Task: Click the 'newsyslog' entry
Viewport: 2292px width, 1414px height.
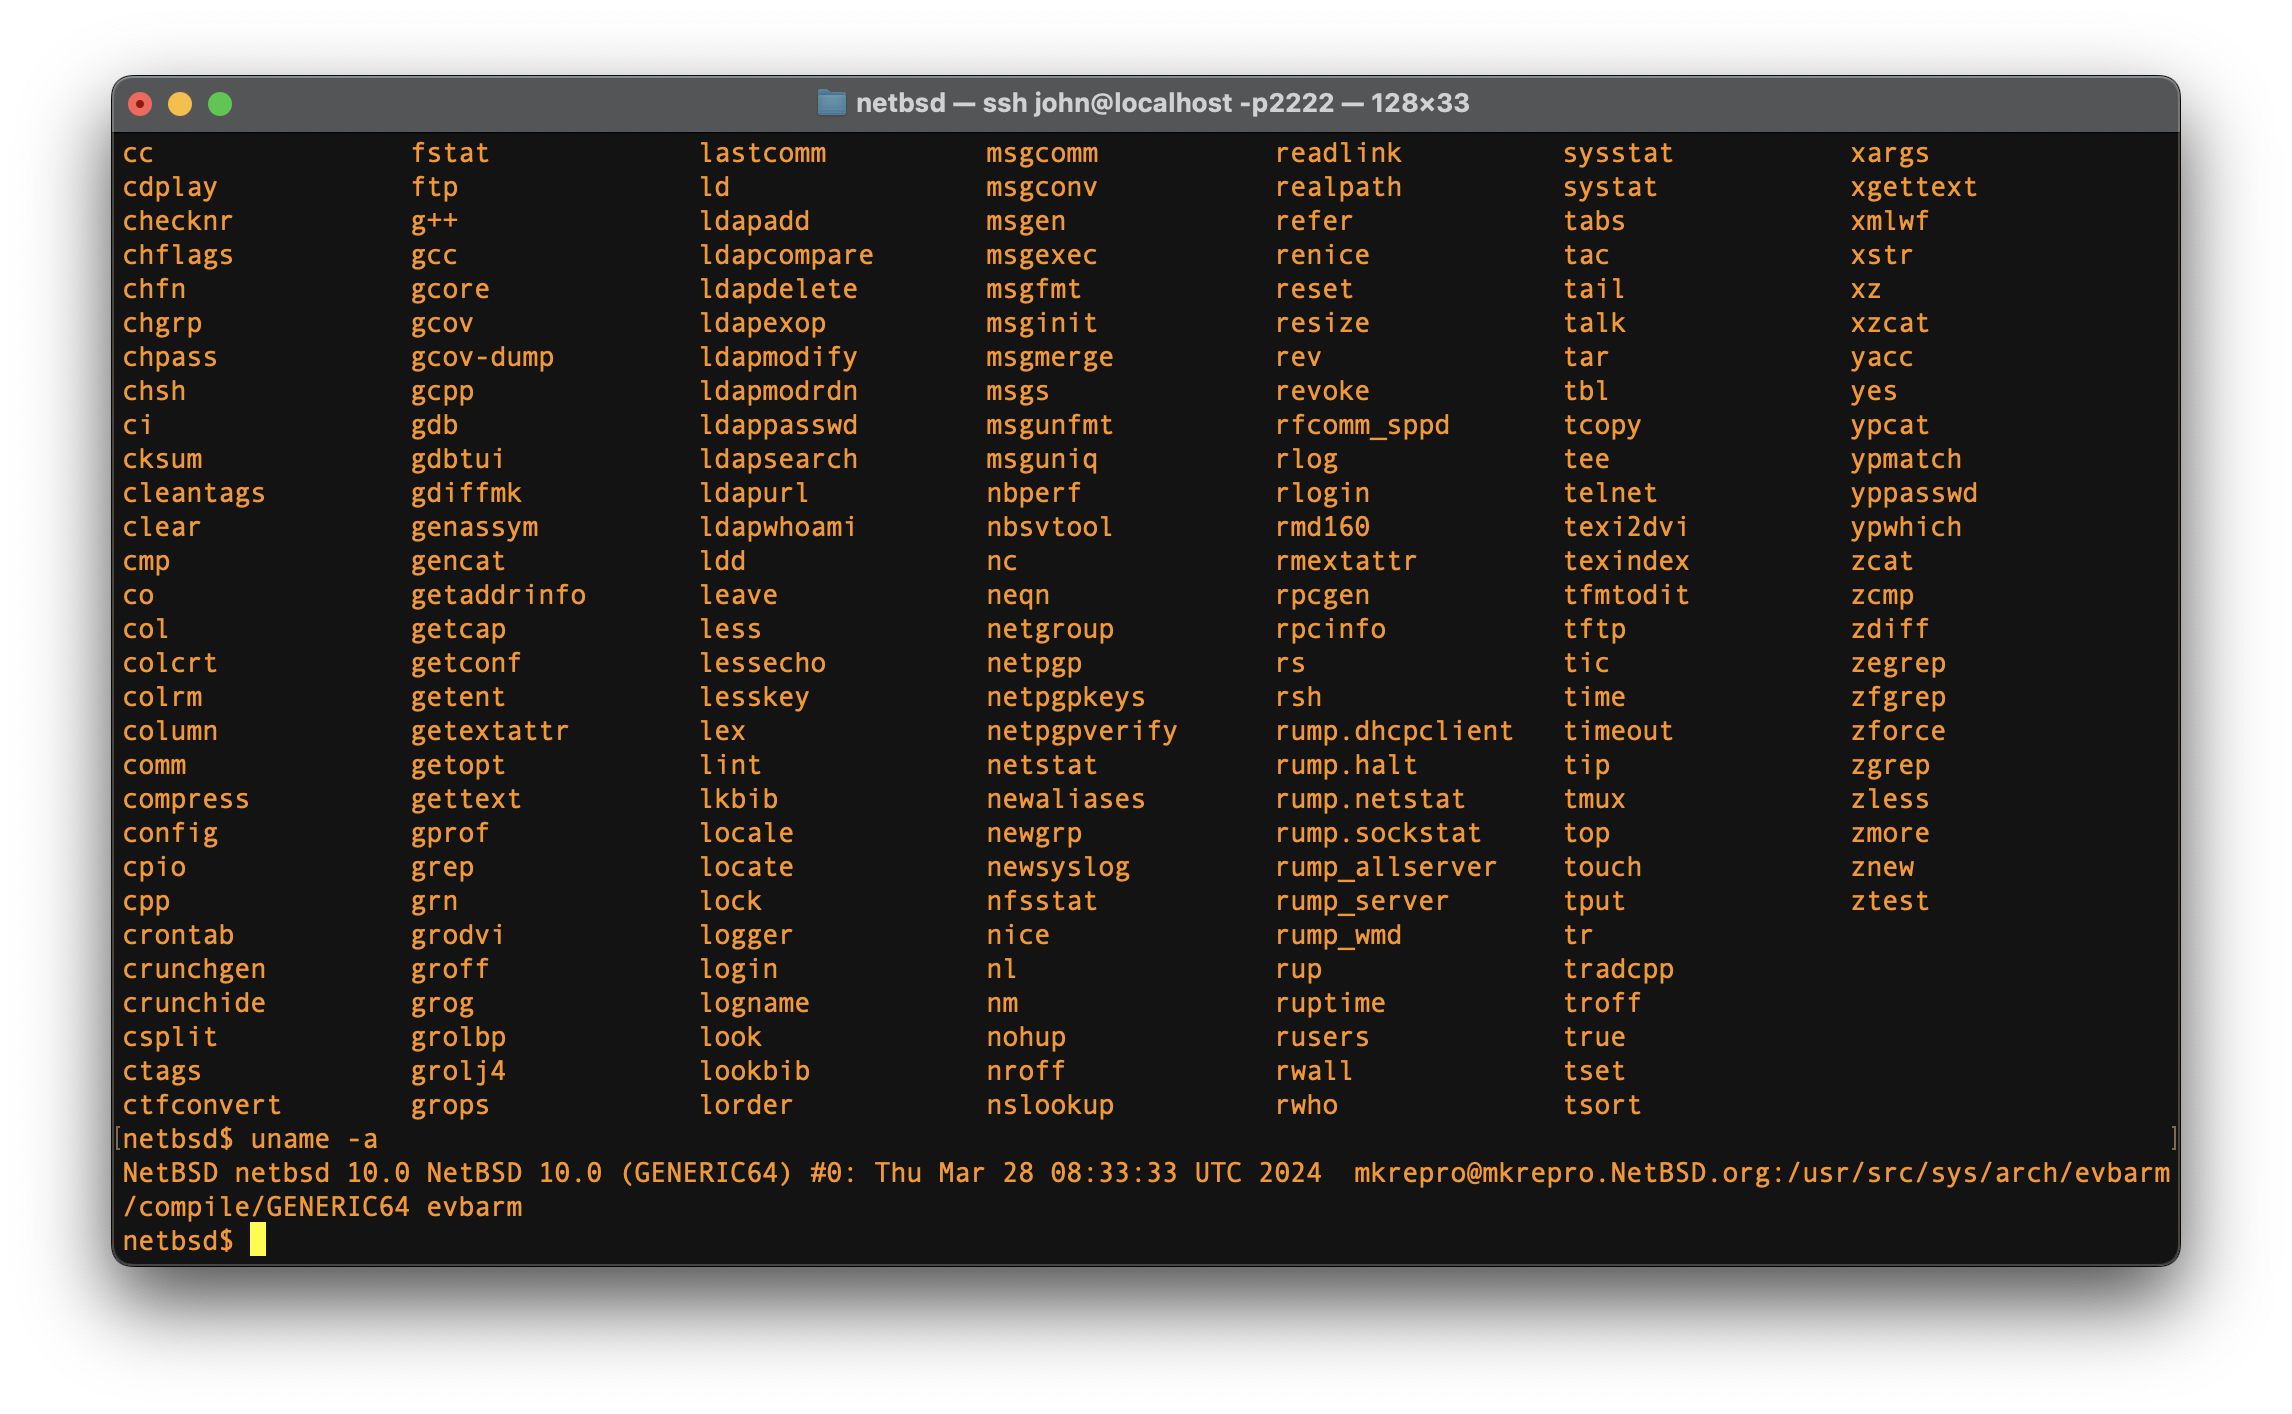Action: [x=1058, y=867]
